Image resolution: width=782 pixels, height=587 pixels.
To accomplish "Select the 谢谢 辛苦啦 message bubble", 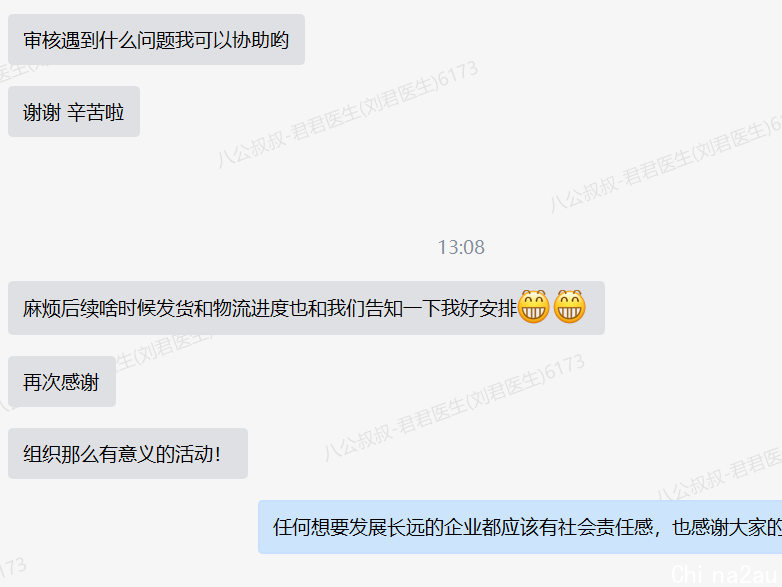I will (x=74, y=112).
